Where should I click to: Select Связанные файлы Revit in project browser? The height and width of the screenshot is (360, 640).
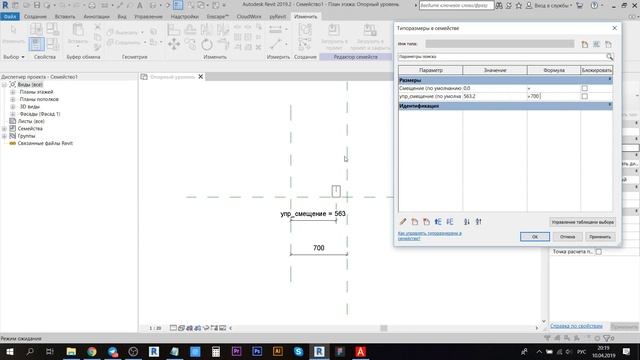(x=45, y=143)
